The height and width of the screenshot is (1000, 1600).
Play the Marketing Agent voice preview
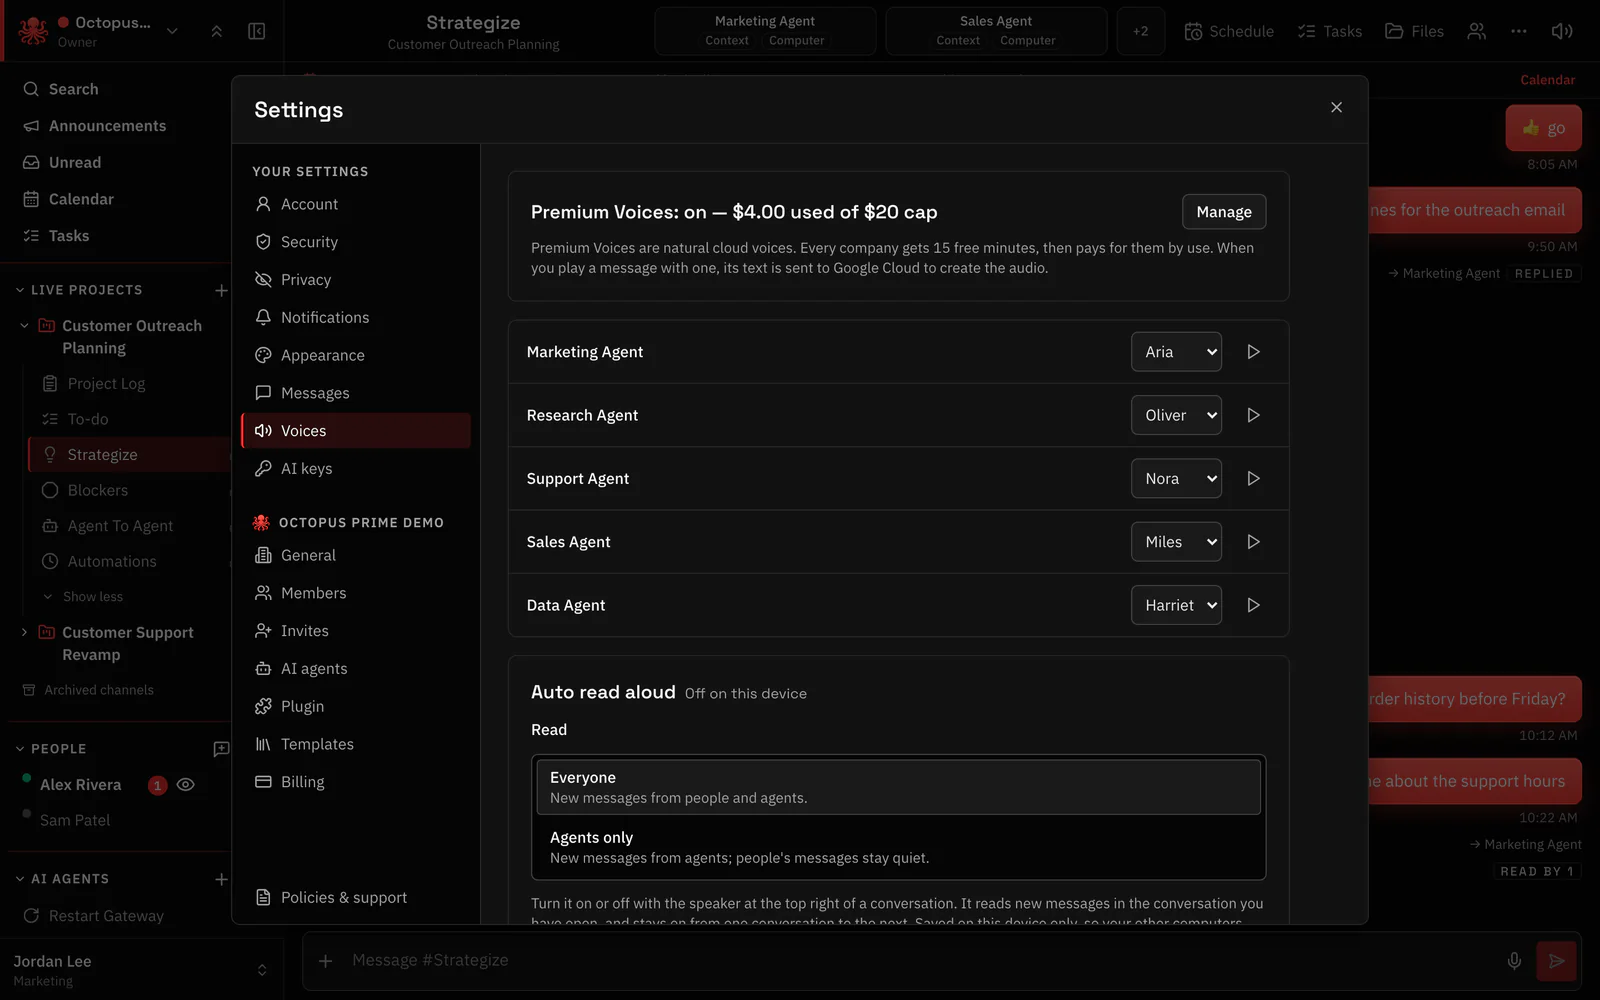pos(1253,352)
